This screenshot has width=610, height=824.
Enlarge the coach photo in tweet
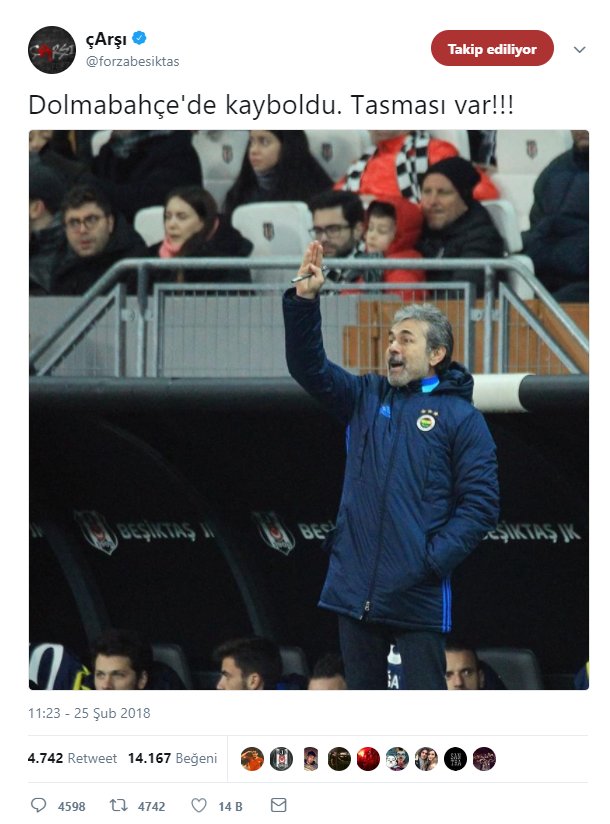[x=309, y=410]
